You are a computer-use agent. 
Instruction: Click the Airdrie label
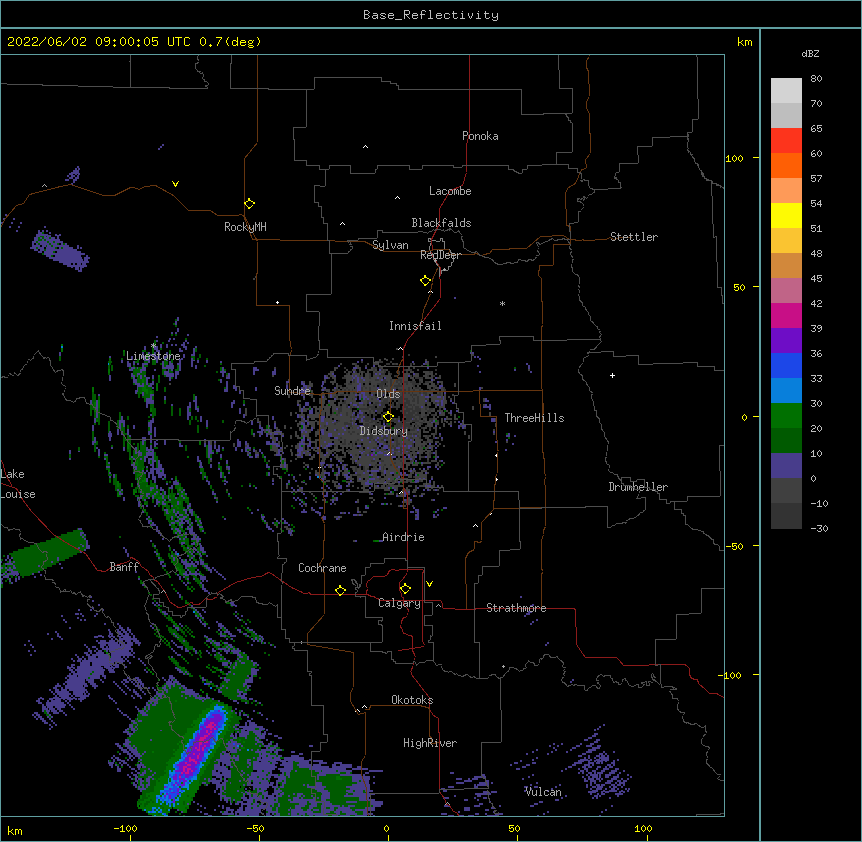tap(403, 537)
